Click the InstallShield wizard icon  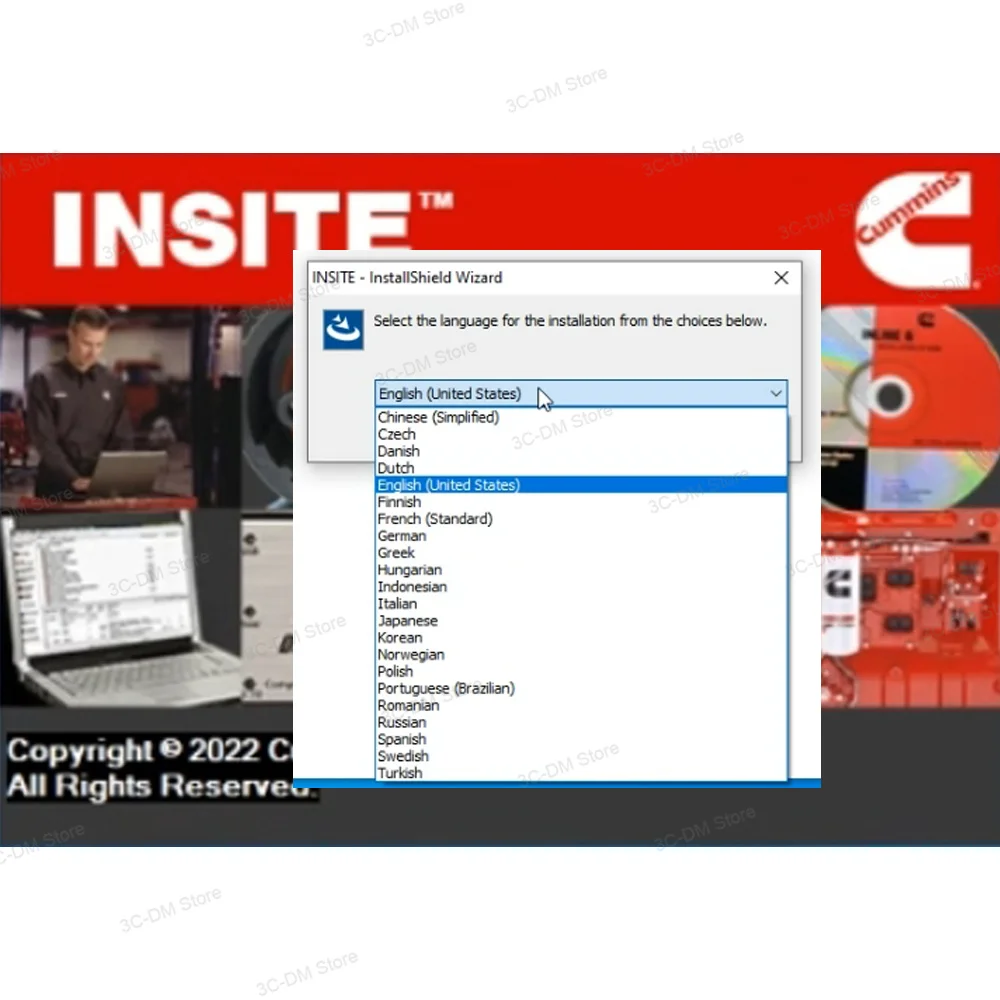(x=343, y=330)
